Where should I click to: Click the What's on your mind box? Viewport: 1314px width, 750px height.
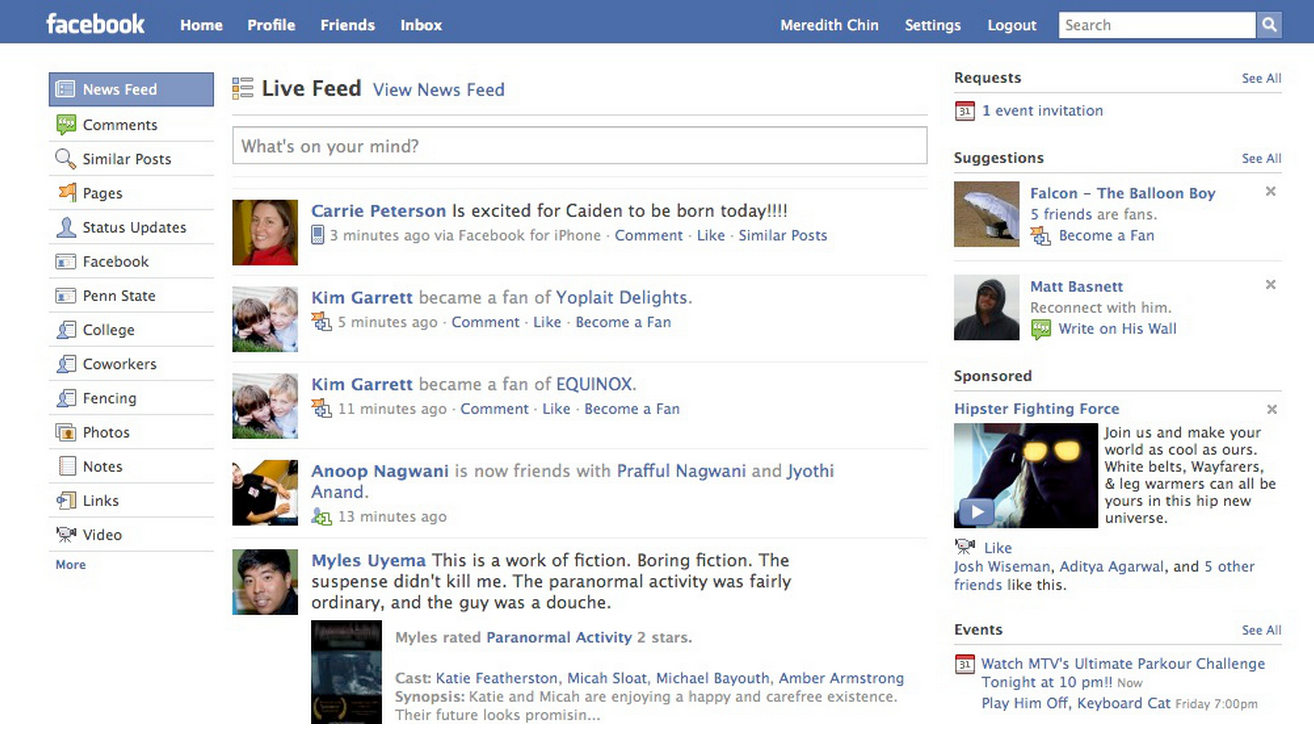pos(579,146)
